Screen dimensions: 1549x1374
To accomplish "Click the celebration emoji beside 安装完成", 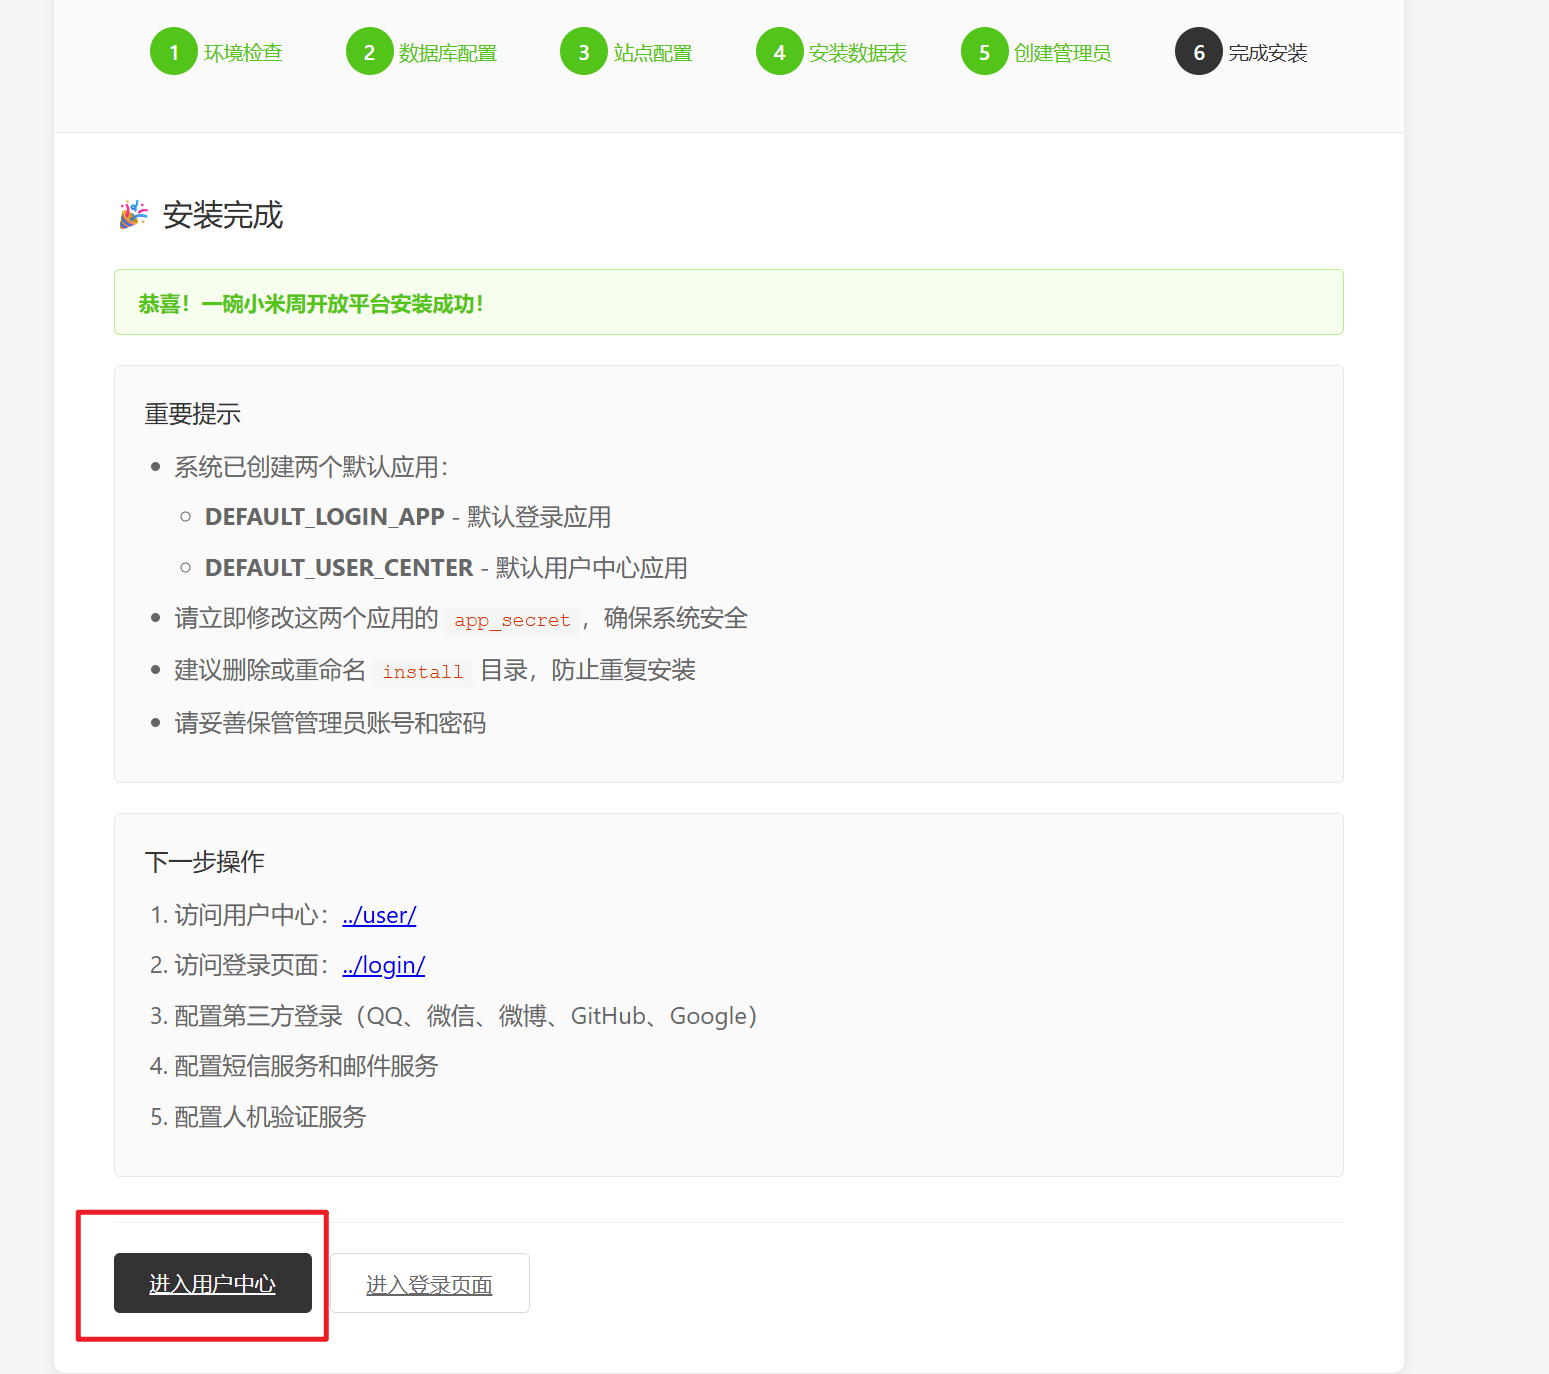I will tap(131, 214).
